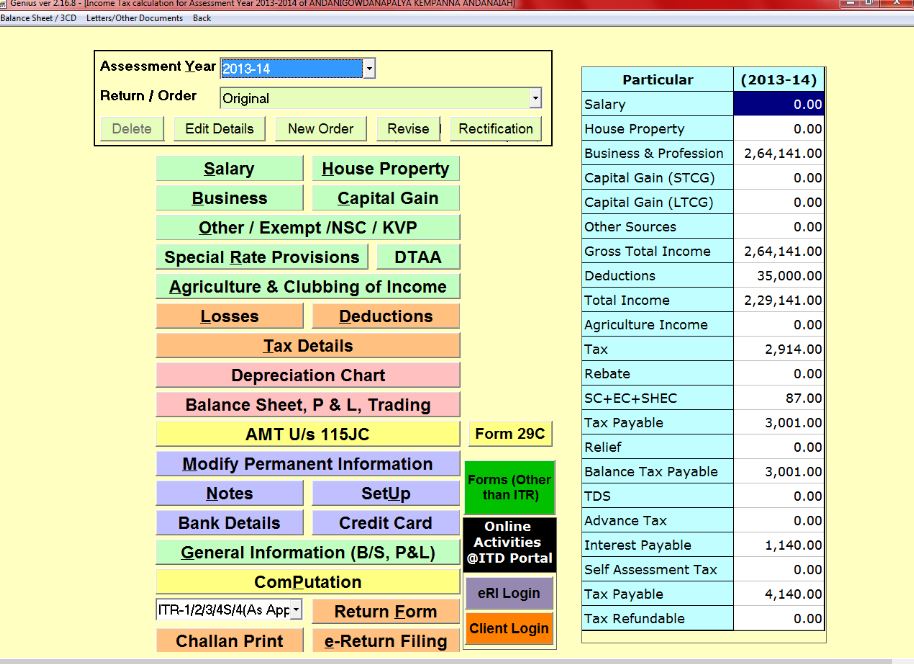Screen dimensions: 914x664
Task: Open the Depreciation Chart
Action: [x=308, y=375]
